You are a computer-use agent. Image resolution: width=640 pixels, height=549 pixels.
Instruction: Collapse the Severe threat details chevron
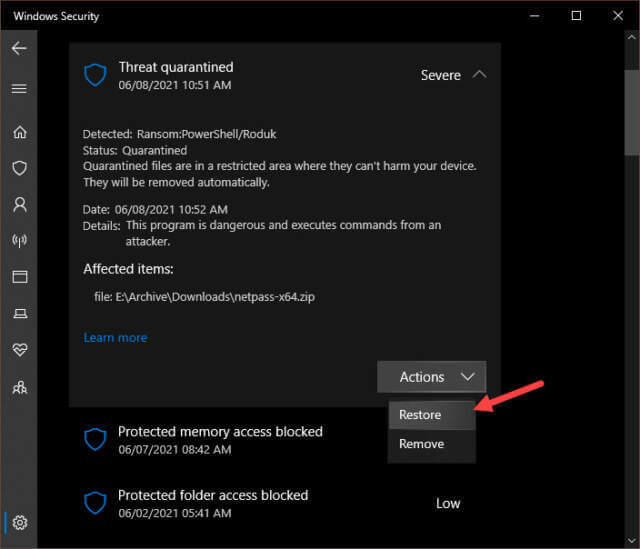pos(480,75)
